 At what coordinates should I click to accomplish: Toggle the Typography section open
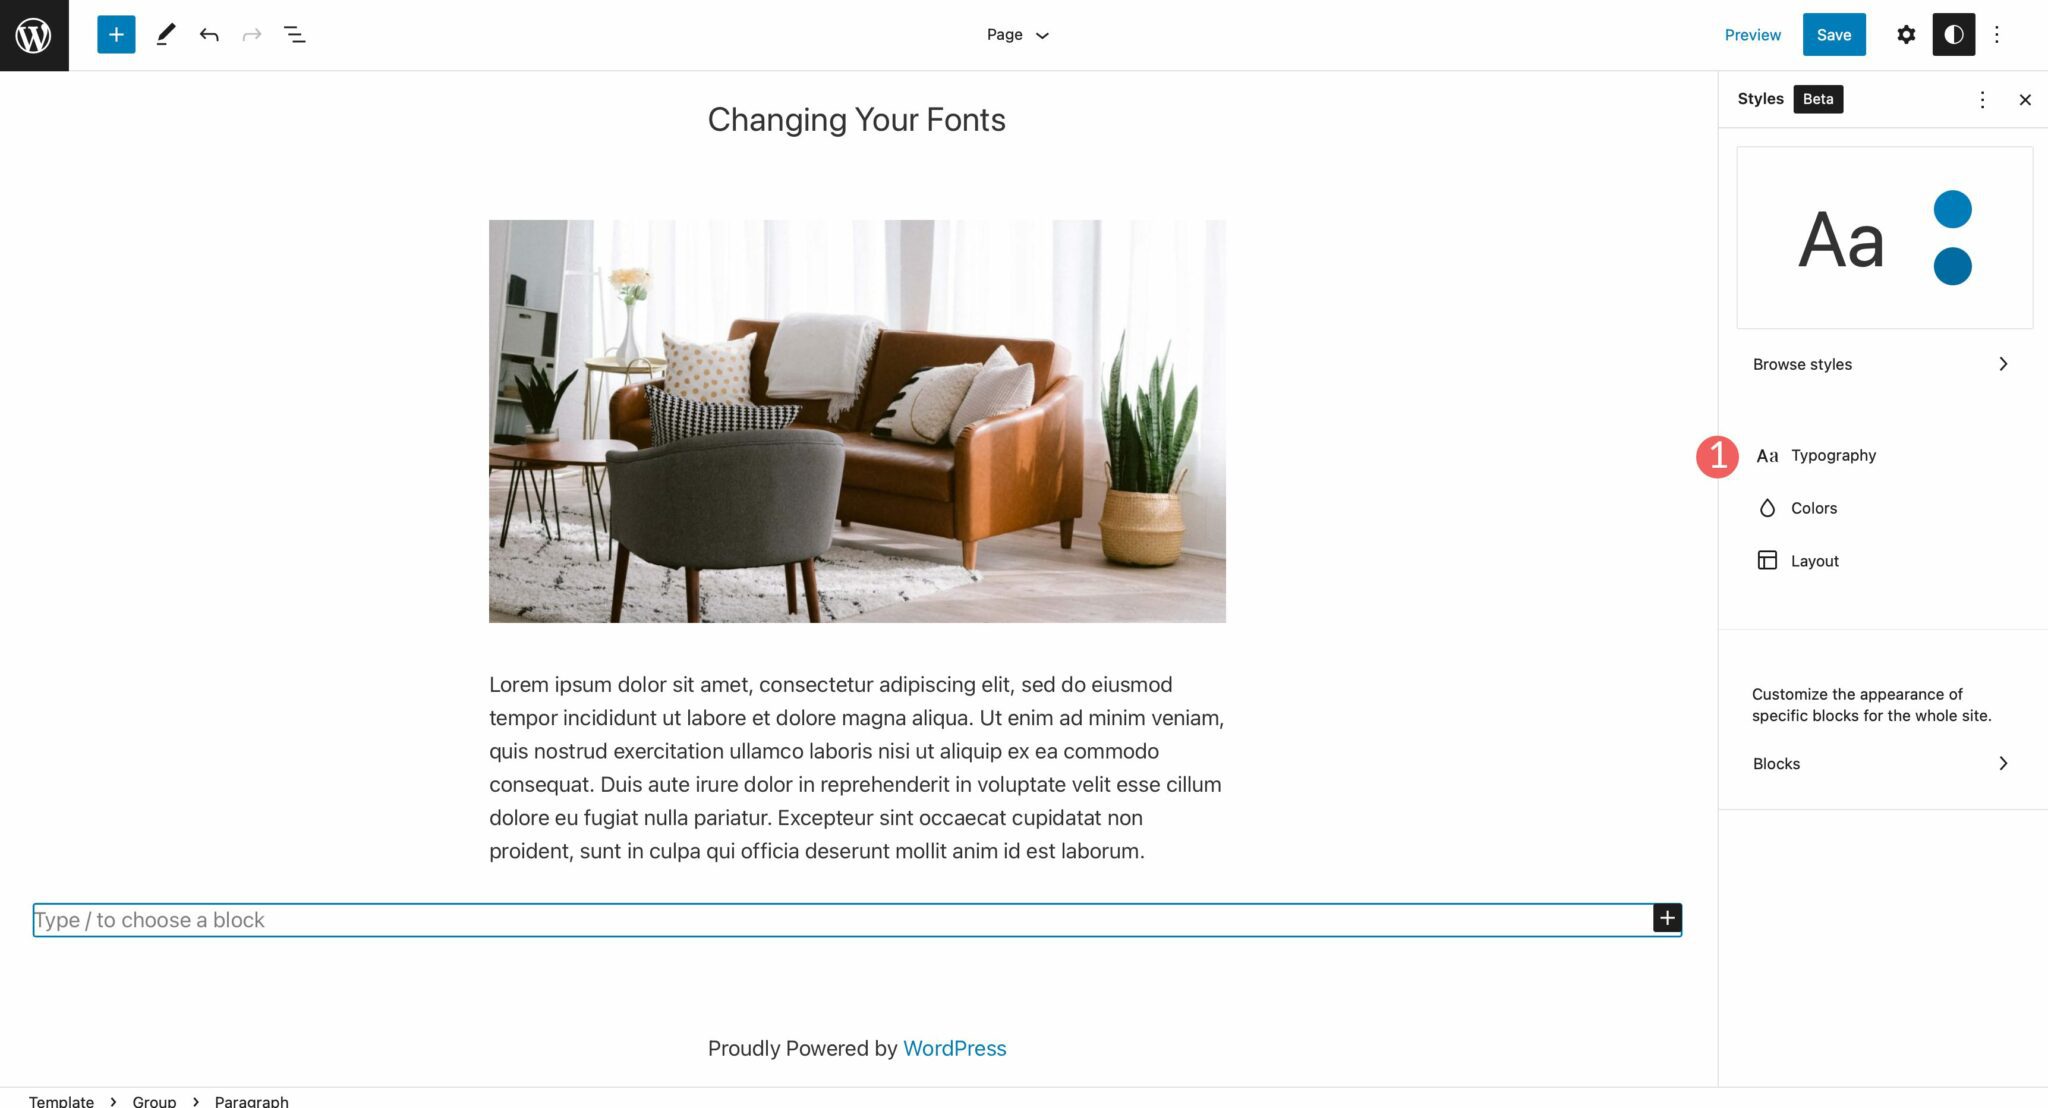point(1834,454)
